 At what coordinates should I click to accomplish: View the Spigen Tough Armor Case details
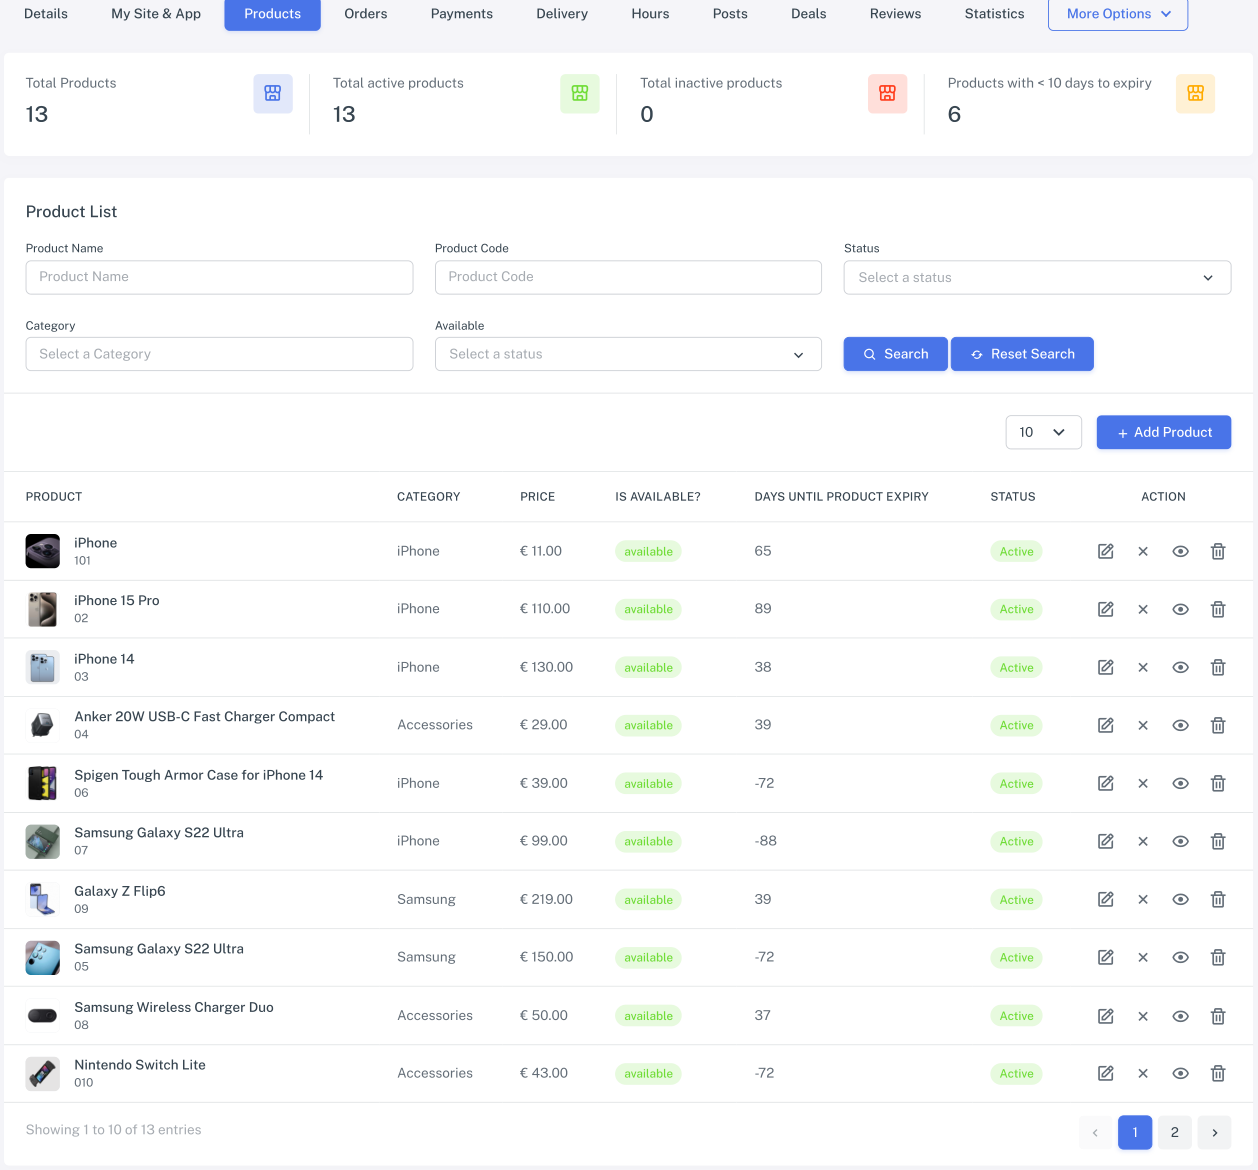[x=1180, y=783]
